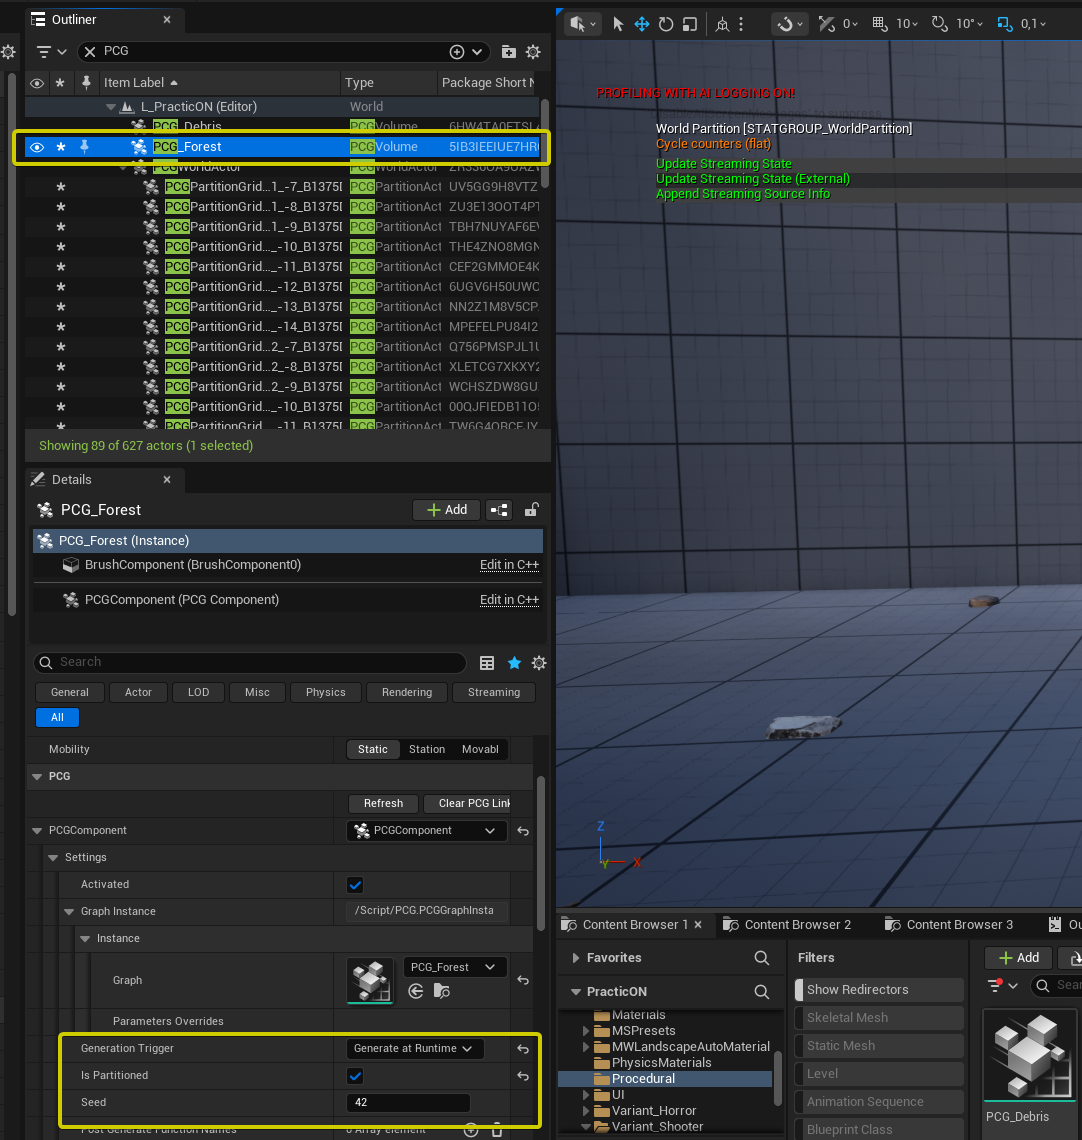Click the create folder icon in Outliner
Screen dimensions: 1082x1140
508,52
